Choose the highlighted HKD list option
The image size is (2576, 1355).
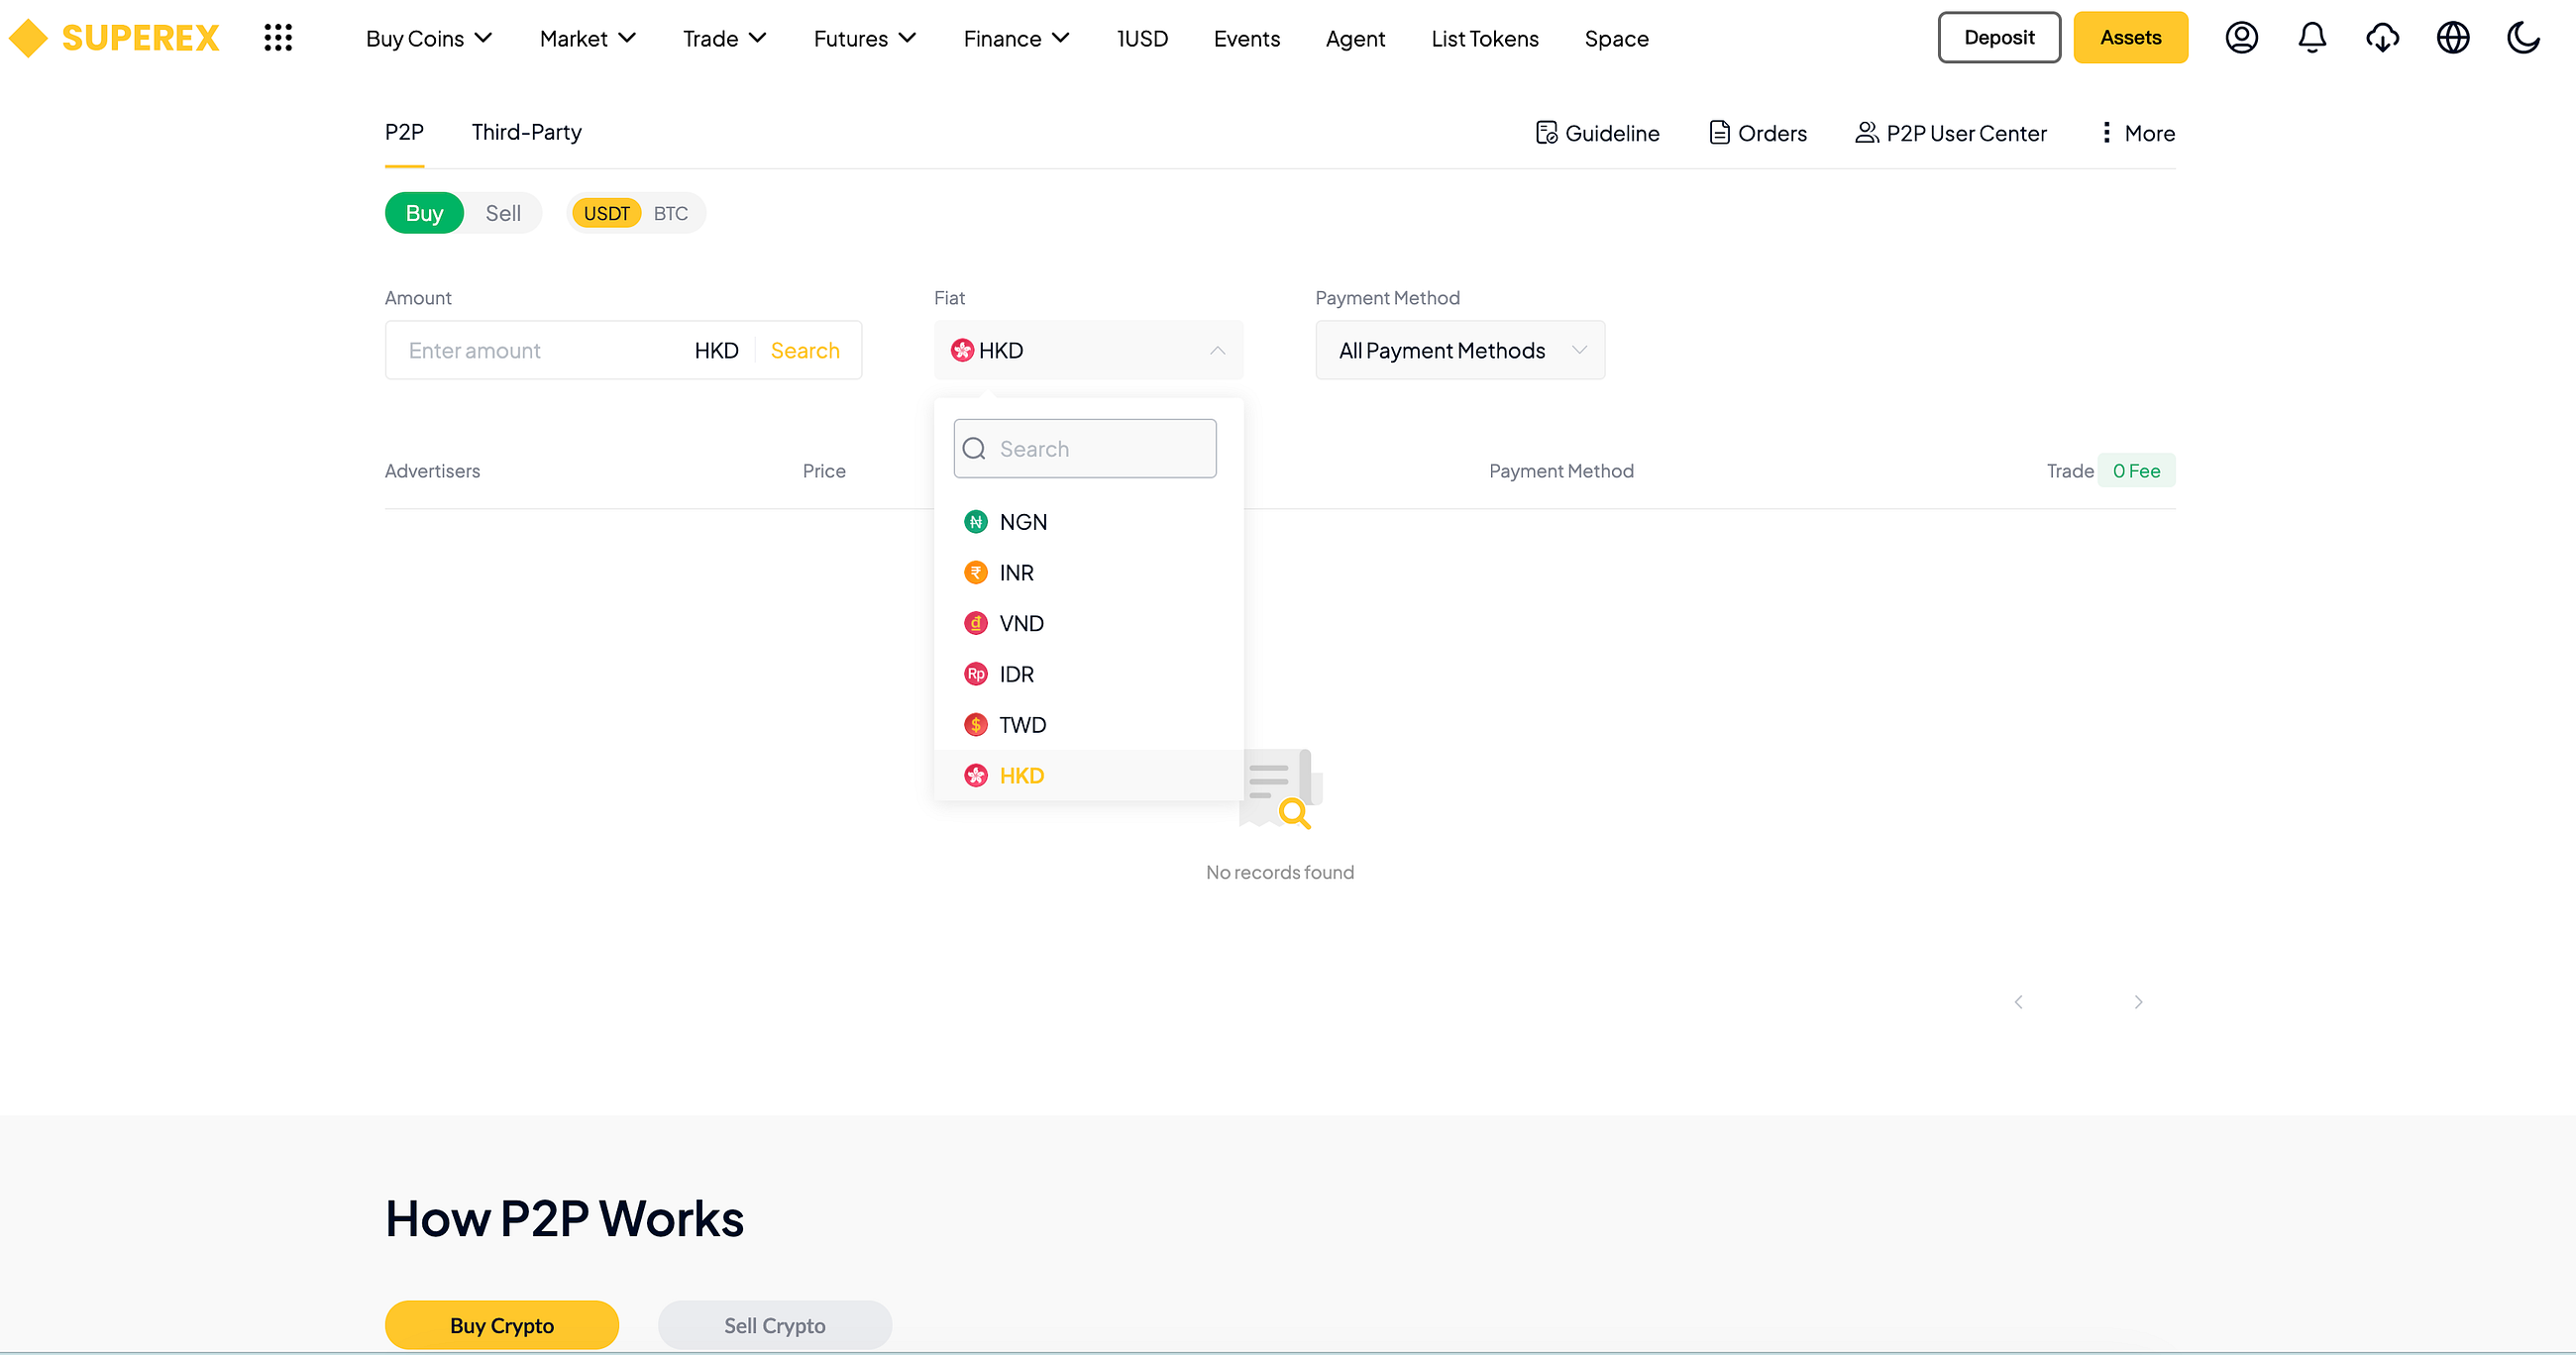pos(1088,776)
